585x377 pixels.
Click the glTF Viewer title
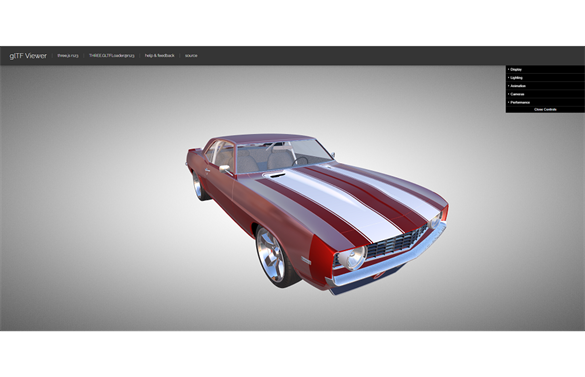coord(28,56)
